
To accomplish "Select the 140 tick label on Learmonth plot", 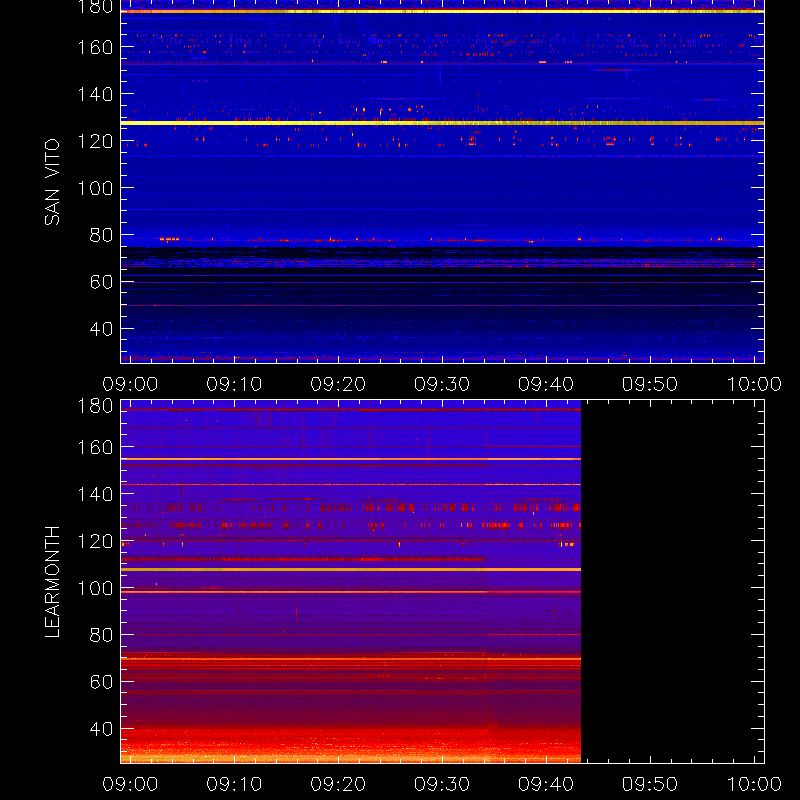I will coord(95,494).
